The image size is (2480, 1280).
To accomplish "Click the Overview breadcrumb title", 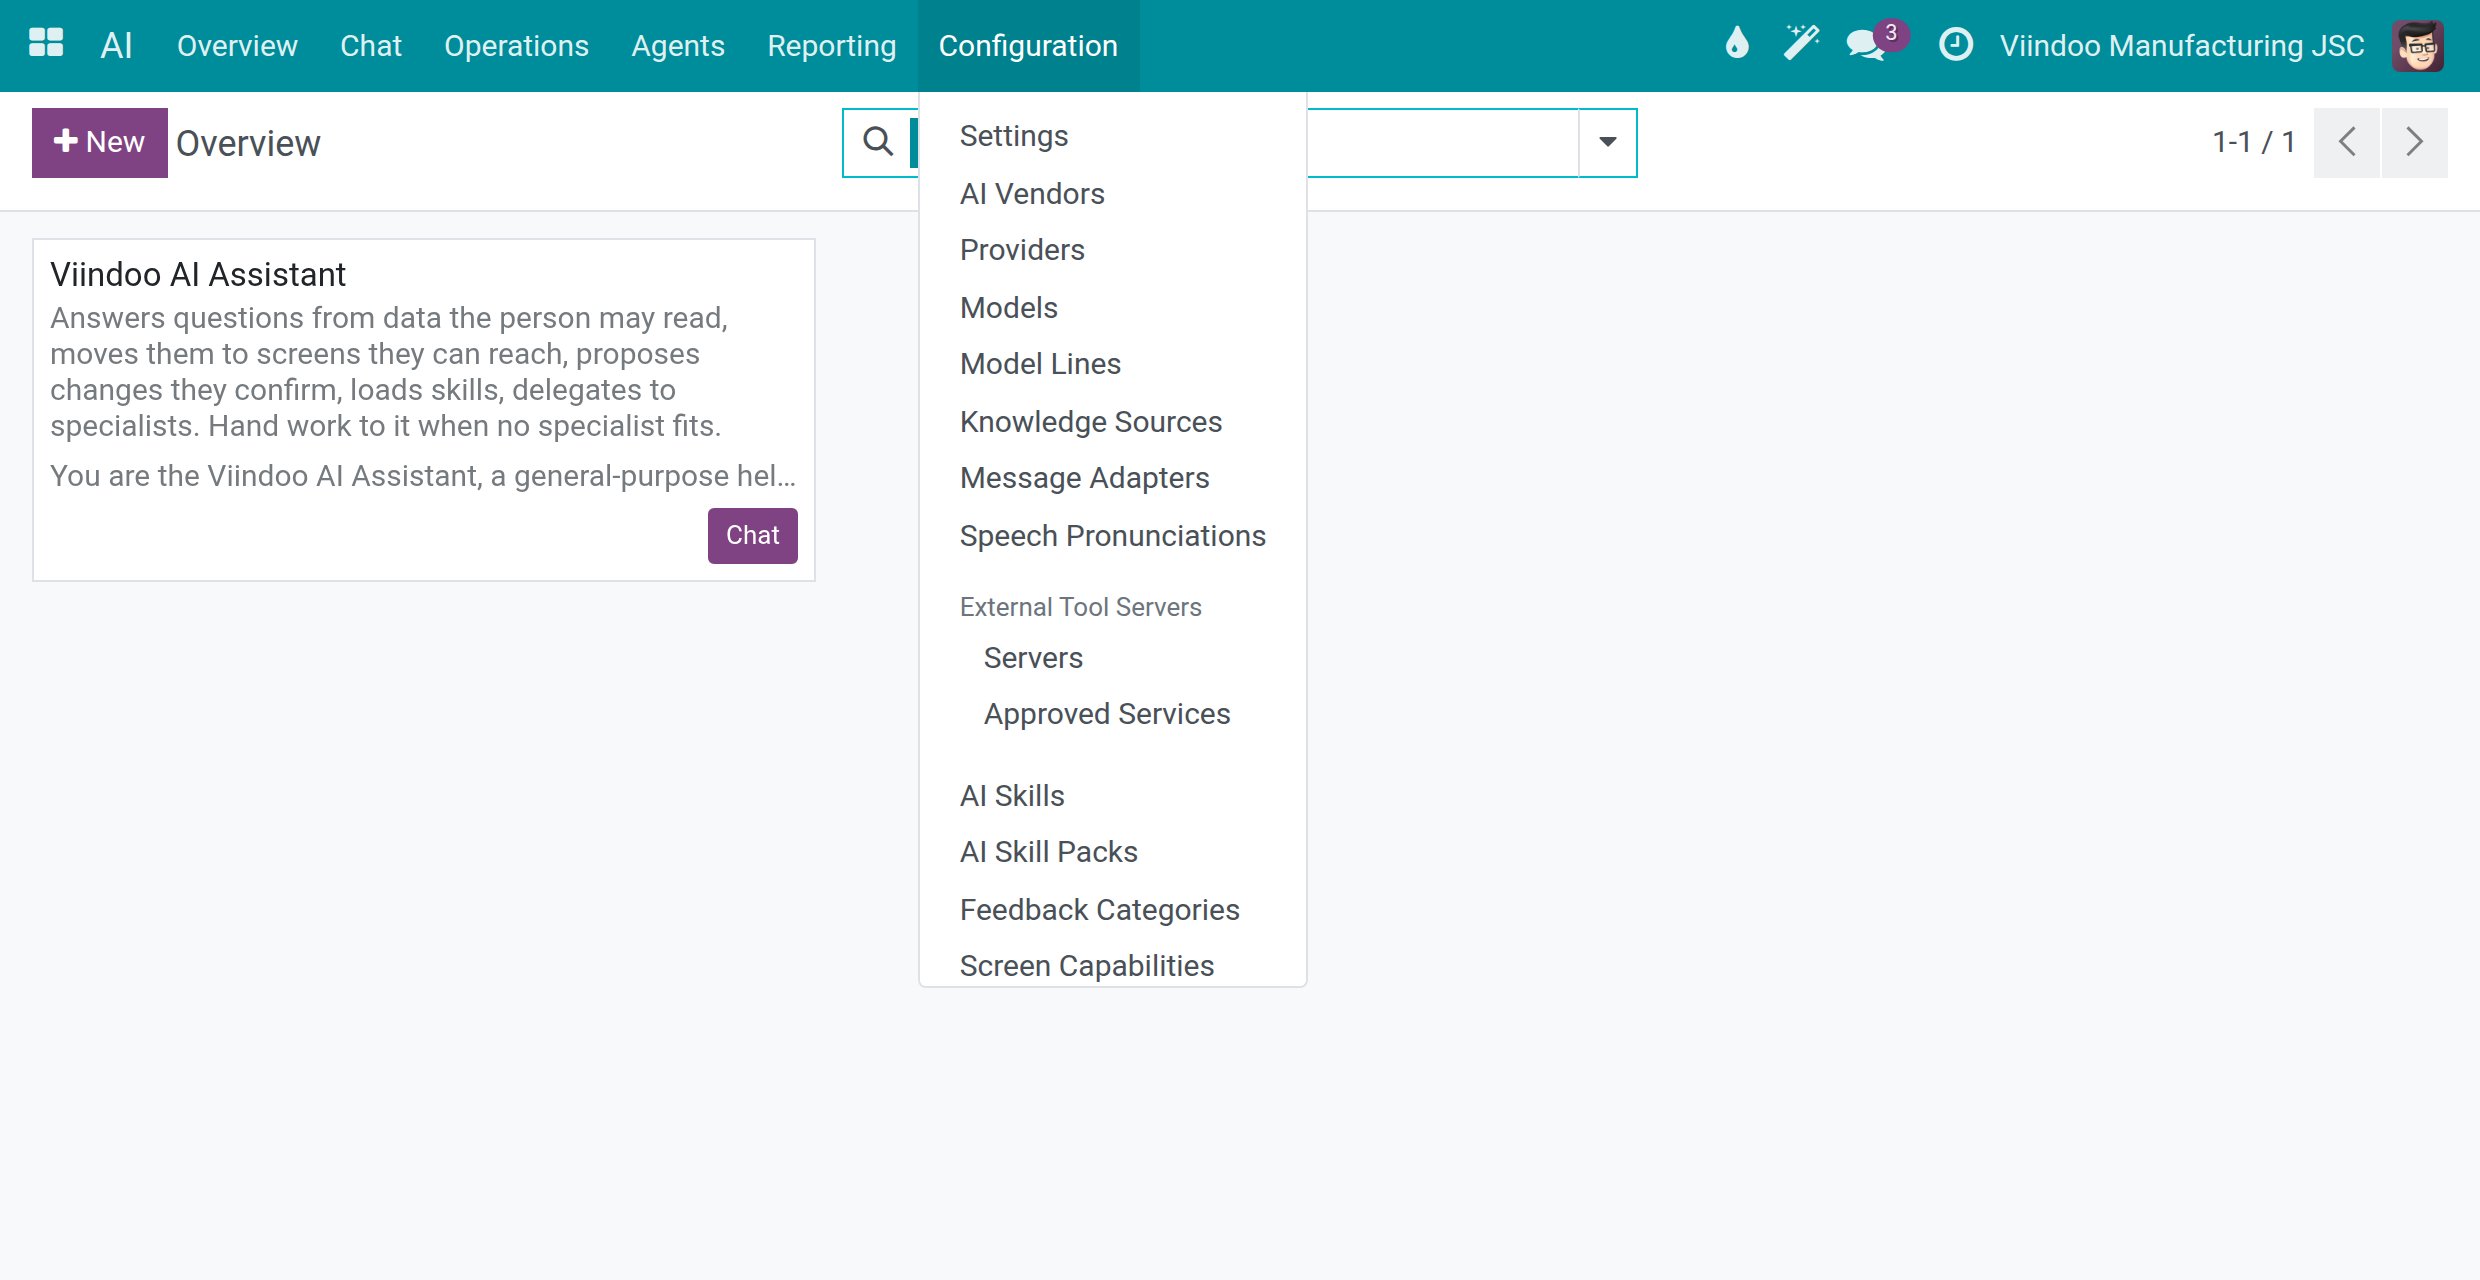I will 248,143.
